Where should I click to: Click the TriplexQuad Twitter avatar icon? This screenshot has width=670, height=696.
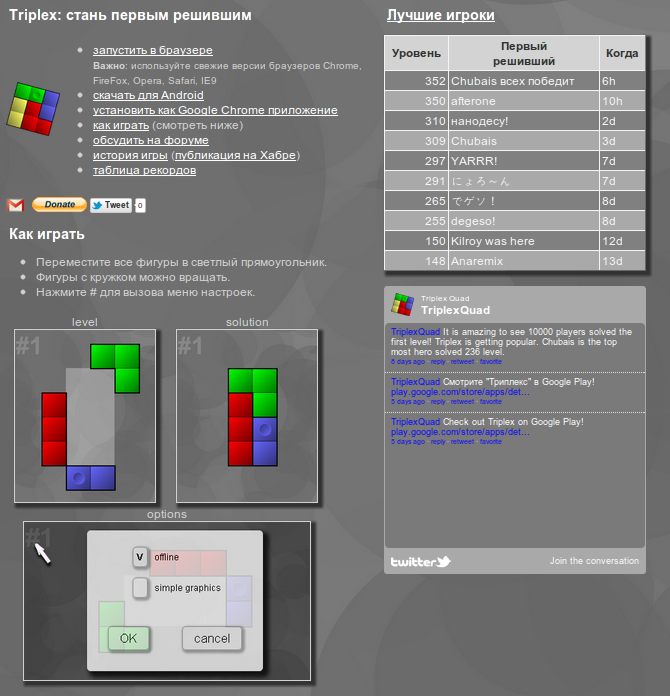[x=402, y=304]
